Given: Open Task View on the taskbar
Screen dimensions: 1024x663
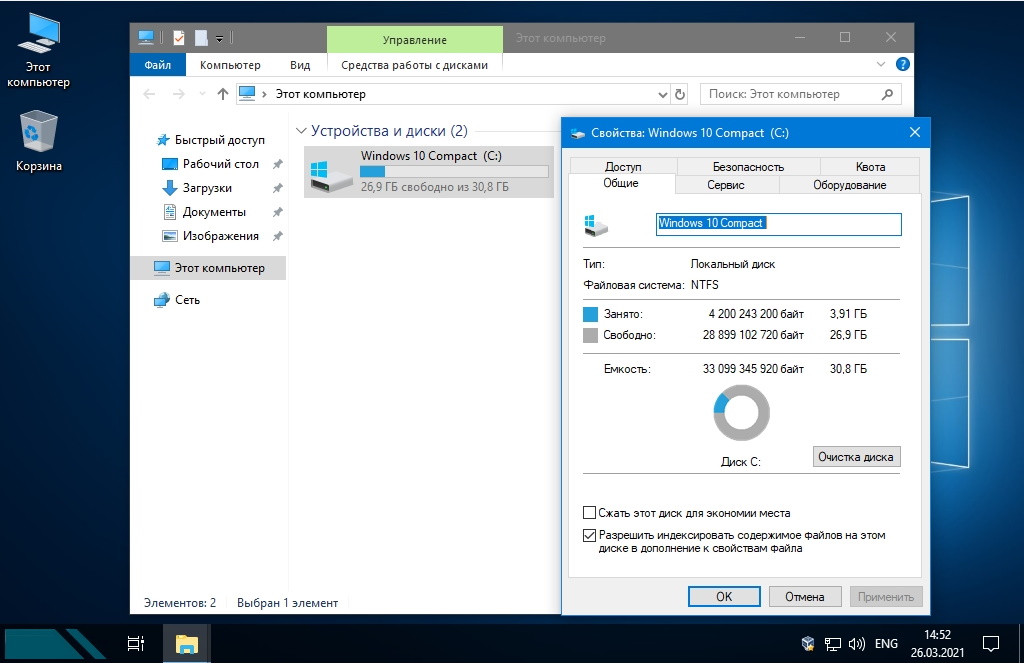Looking at the screenshot, I should click(x=136, y=643).
